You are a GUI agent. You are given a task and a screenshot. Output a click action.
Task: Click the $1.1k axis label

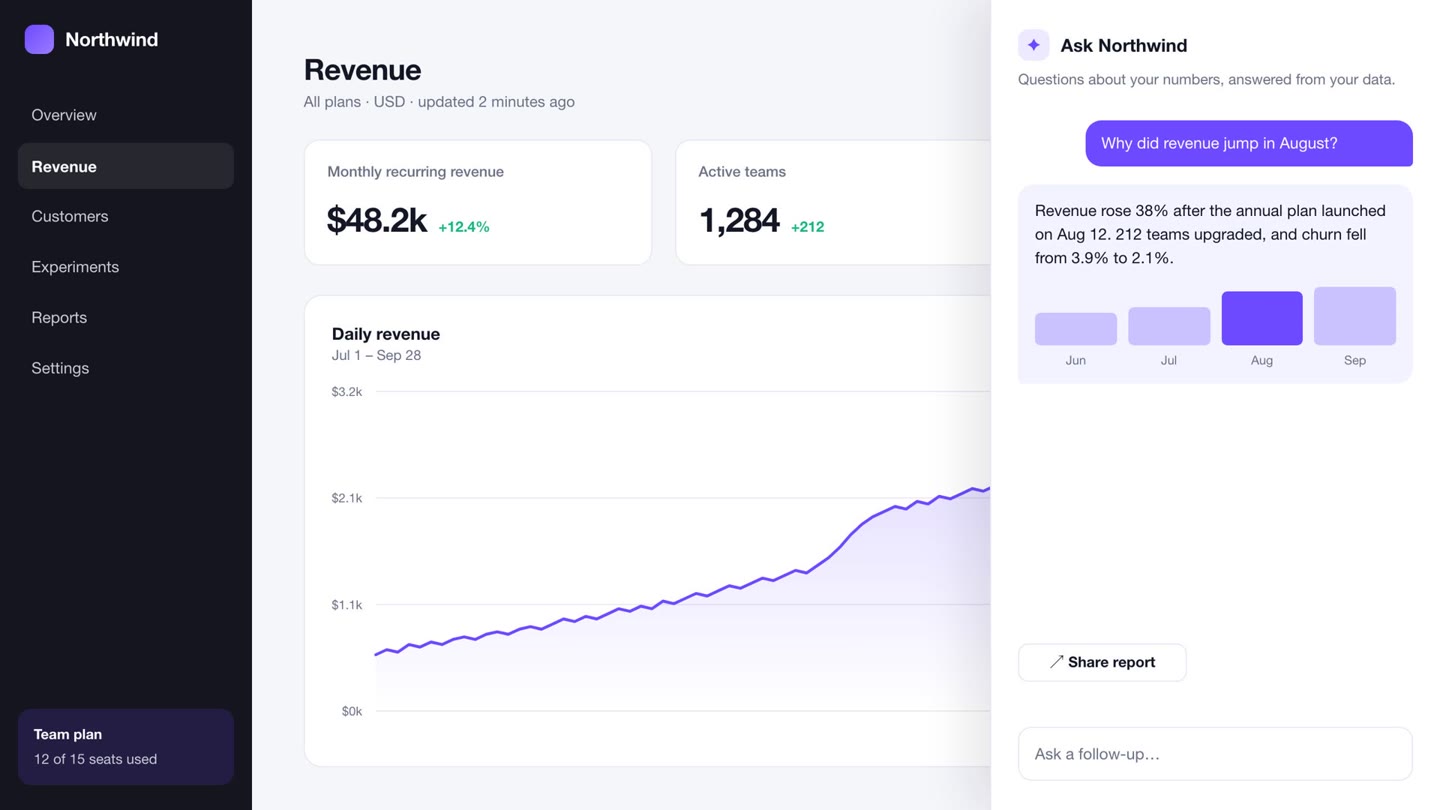point(347,605)
